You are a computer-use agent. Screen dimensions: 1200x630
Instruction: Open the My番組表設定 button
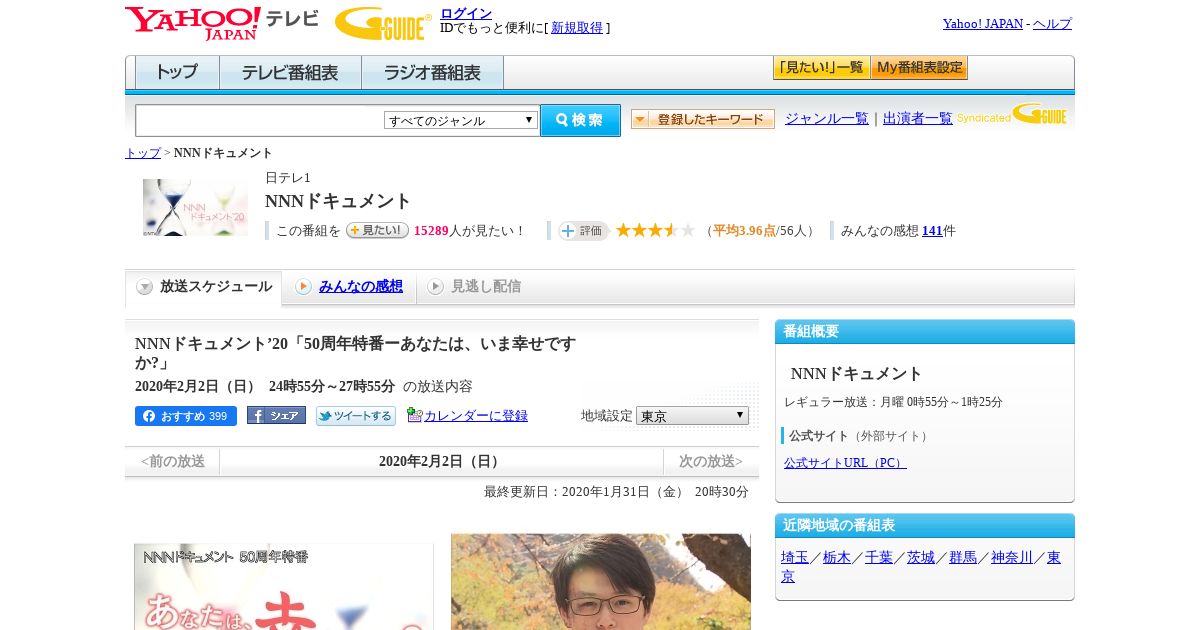pyautogui.click(x=919, y=68)
